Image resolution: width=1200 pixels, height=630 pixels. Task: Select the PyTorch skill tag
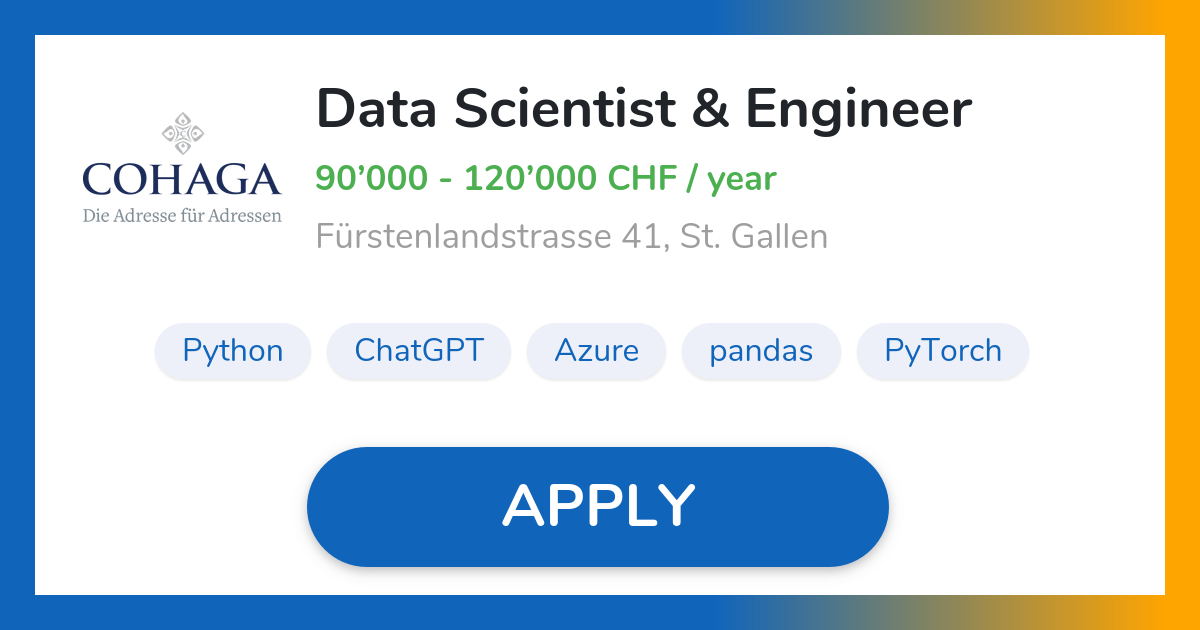tap(942, 351)
